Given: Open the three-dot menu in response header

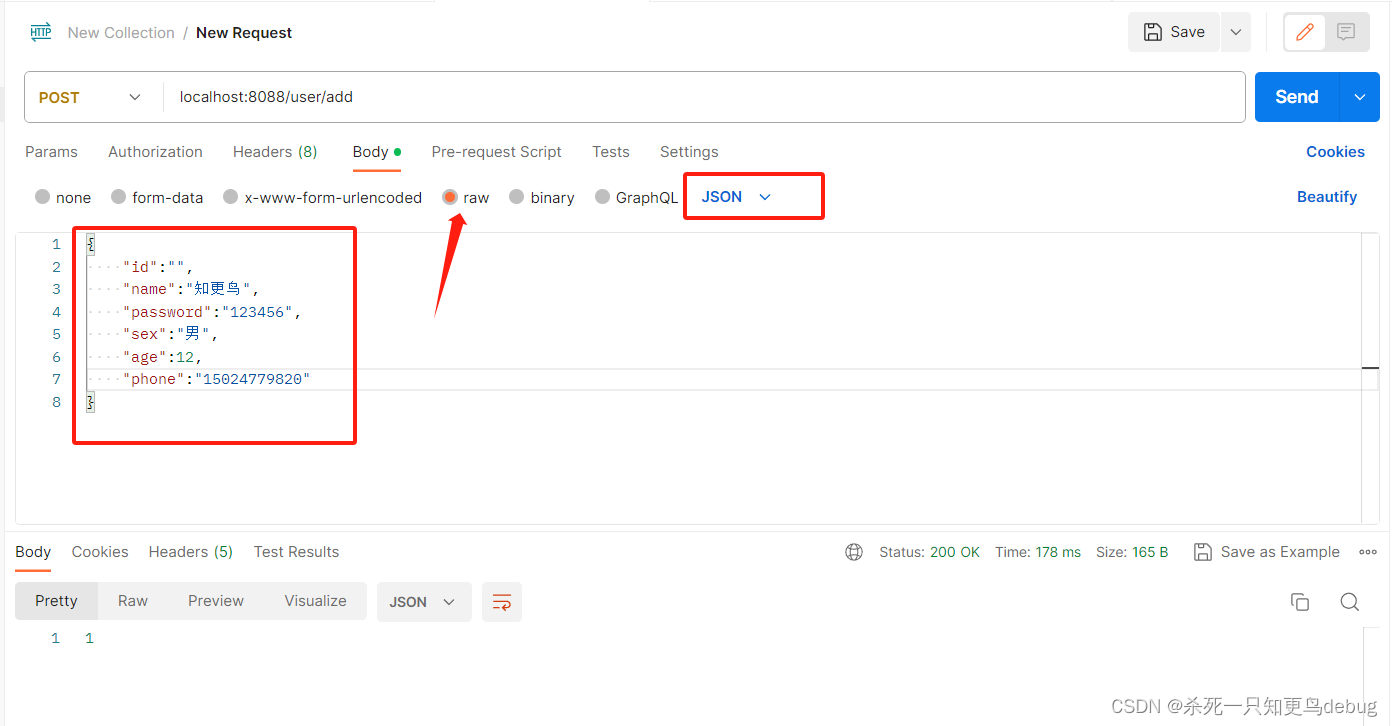Looking at the screenshot, I should pyautogui.click(x=1367, y=551).
